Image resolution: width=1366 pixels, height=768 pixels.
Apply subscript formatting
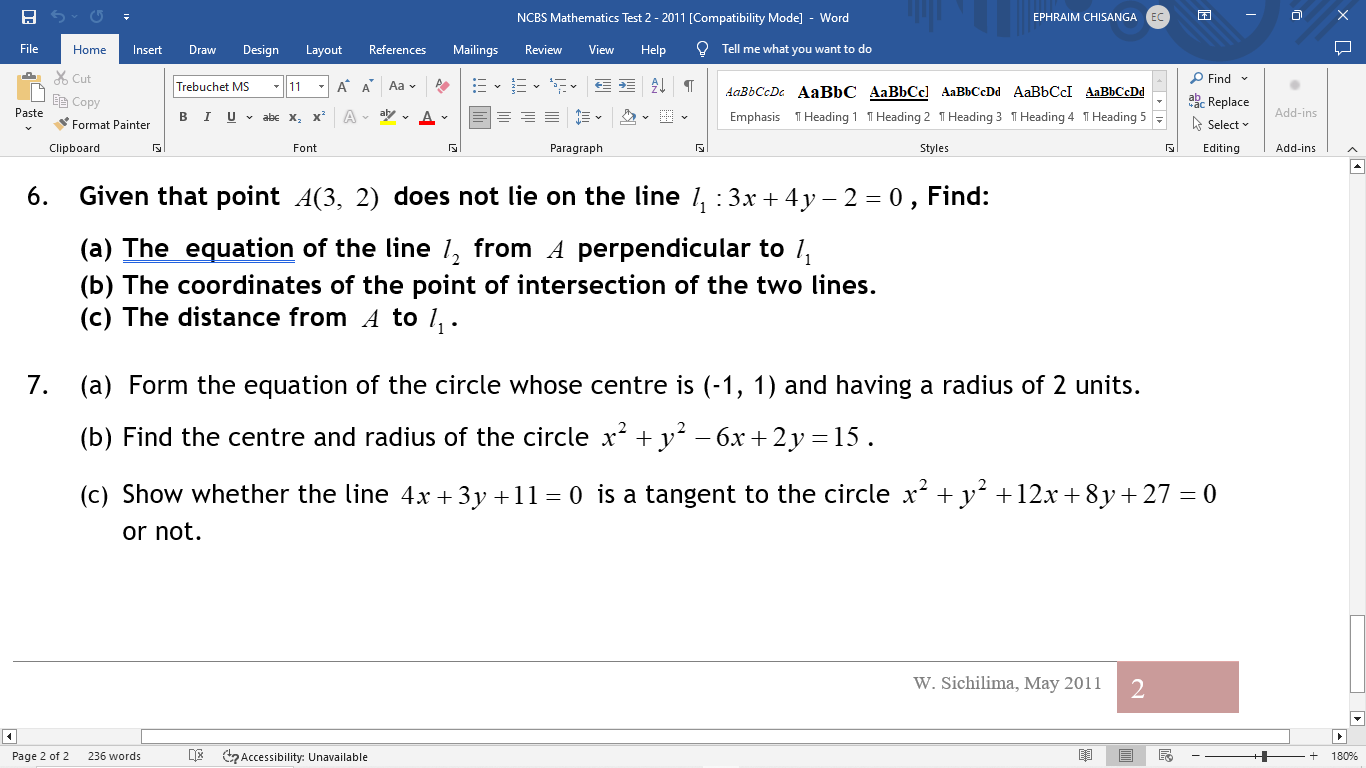(296, 117)
